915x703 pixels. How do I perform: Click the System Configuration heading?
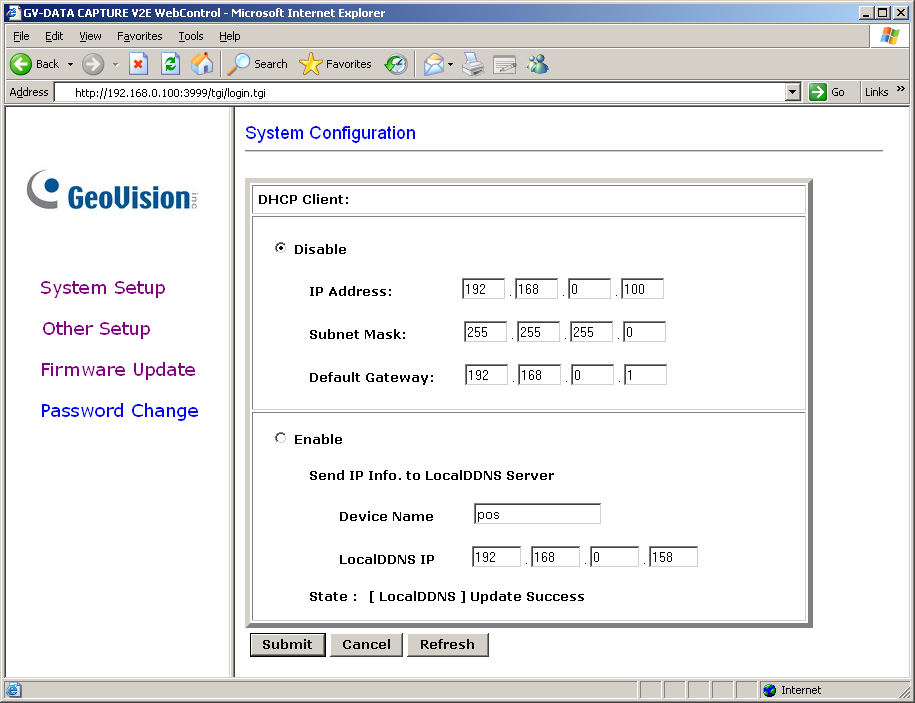(x=330, y=133)
